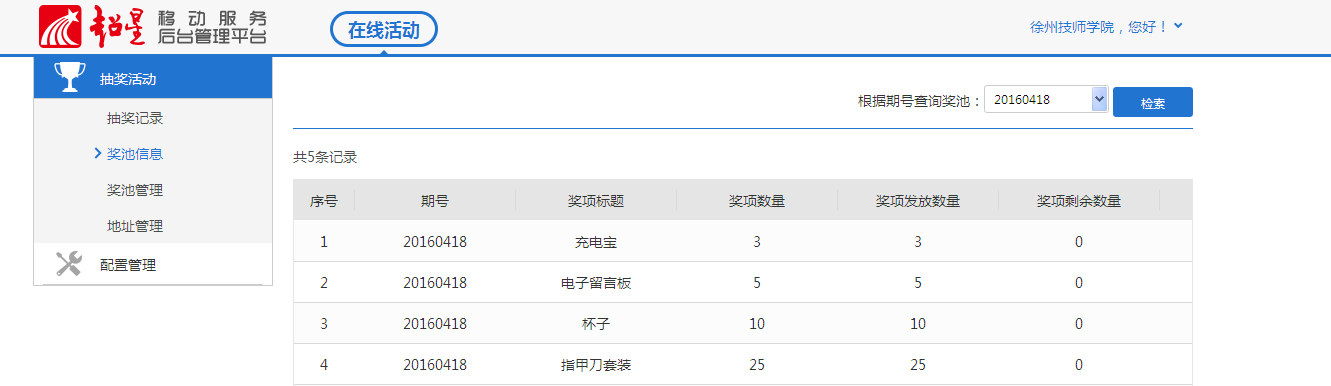Screen dimensions: 1331x386
Task: Click the 指甲刀套装 row title cell
Action: (x=596, y=365)
